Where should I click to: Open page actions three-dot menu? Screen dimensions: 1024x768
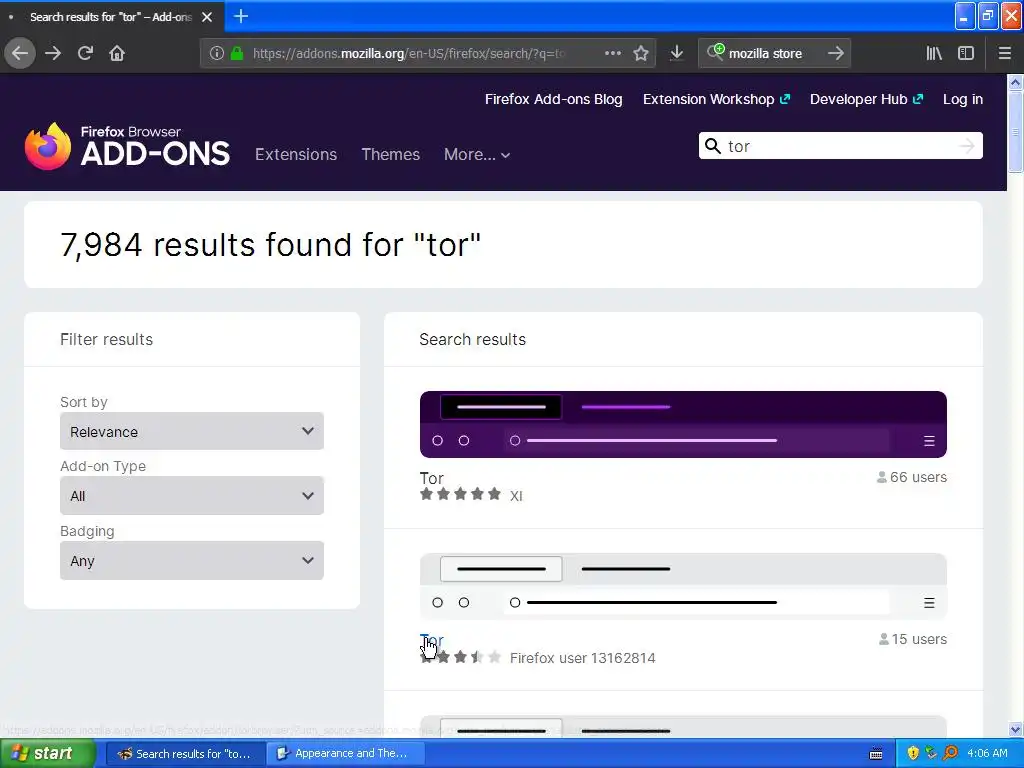(613, 53)
